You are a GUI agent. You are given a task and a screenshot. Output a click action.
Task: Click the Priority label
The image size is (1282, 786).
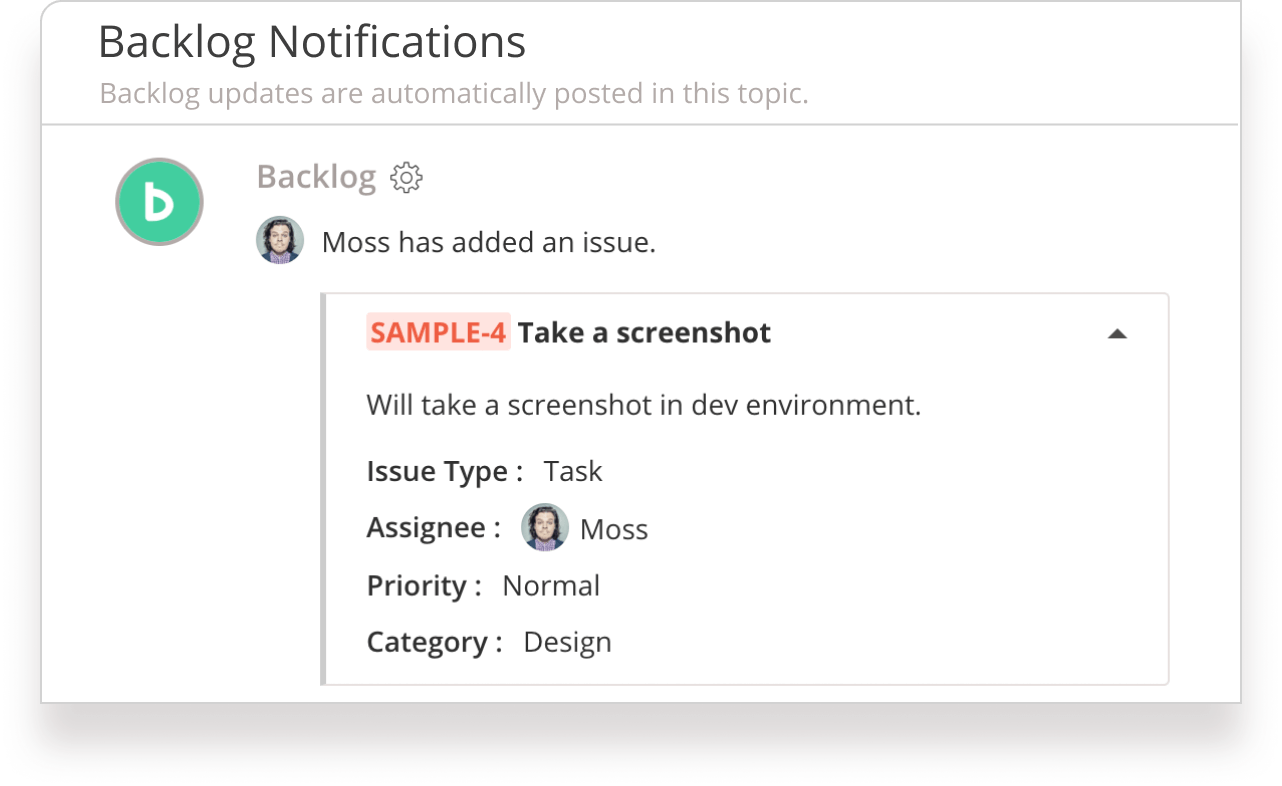coord(424,585)
